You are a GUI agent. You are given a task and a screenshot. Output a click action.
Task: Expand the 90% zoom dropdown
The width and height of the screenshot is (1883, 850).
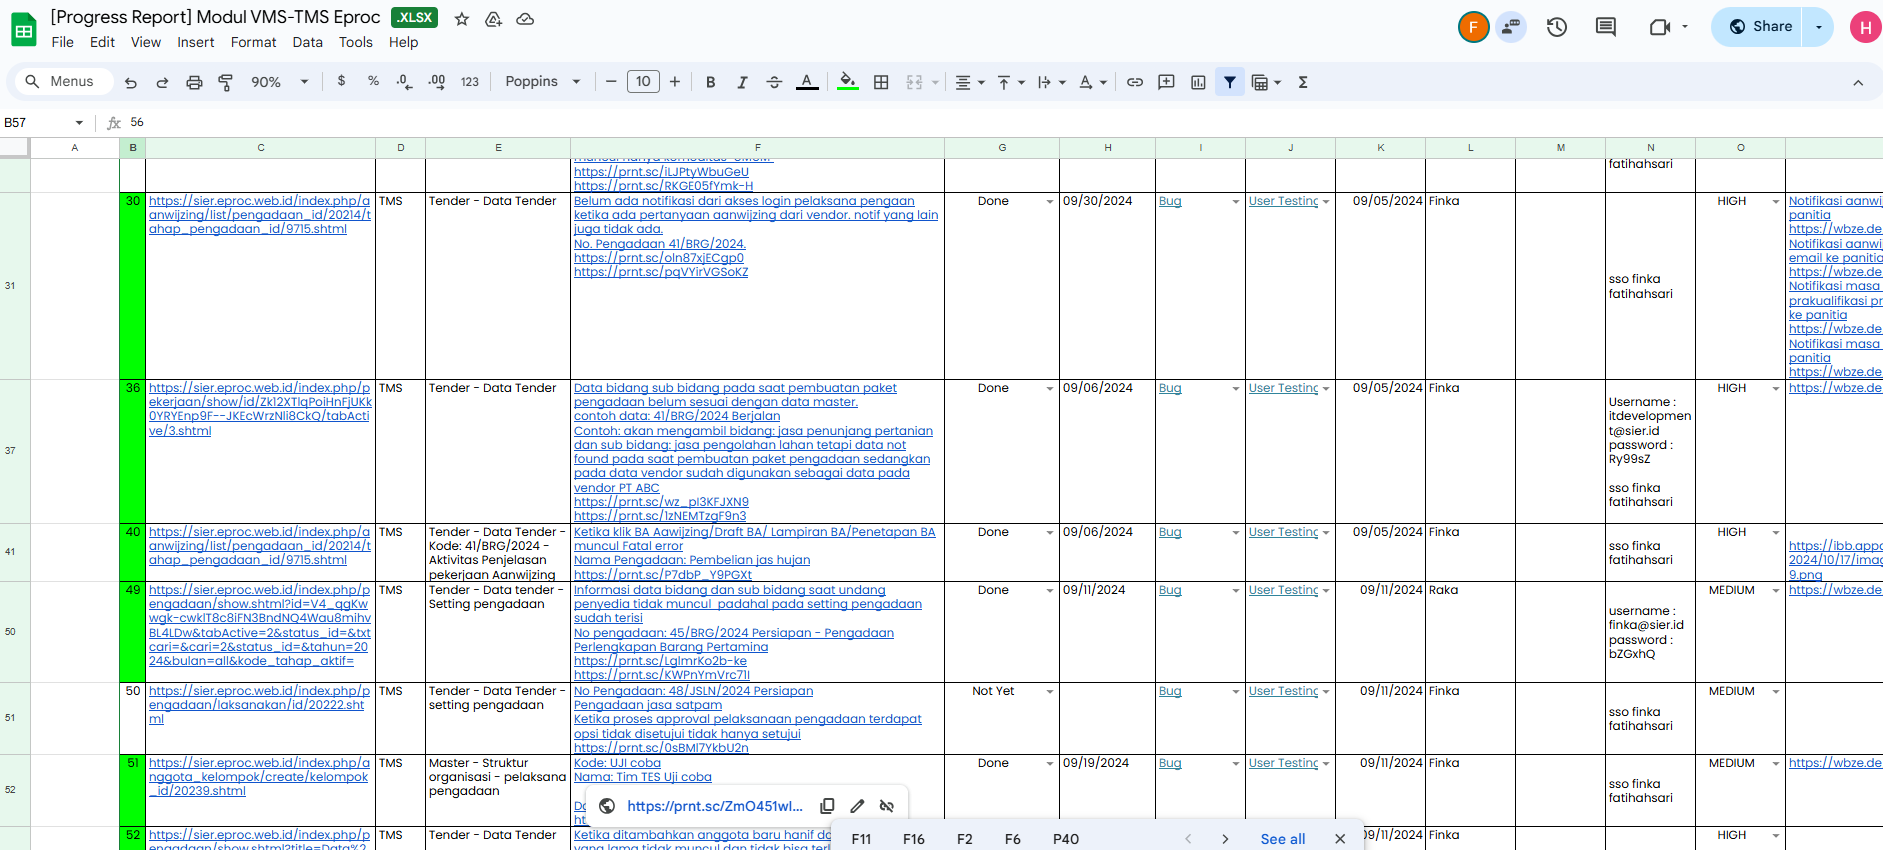tap(279, 82)
